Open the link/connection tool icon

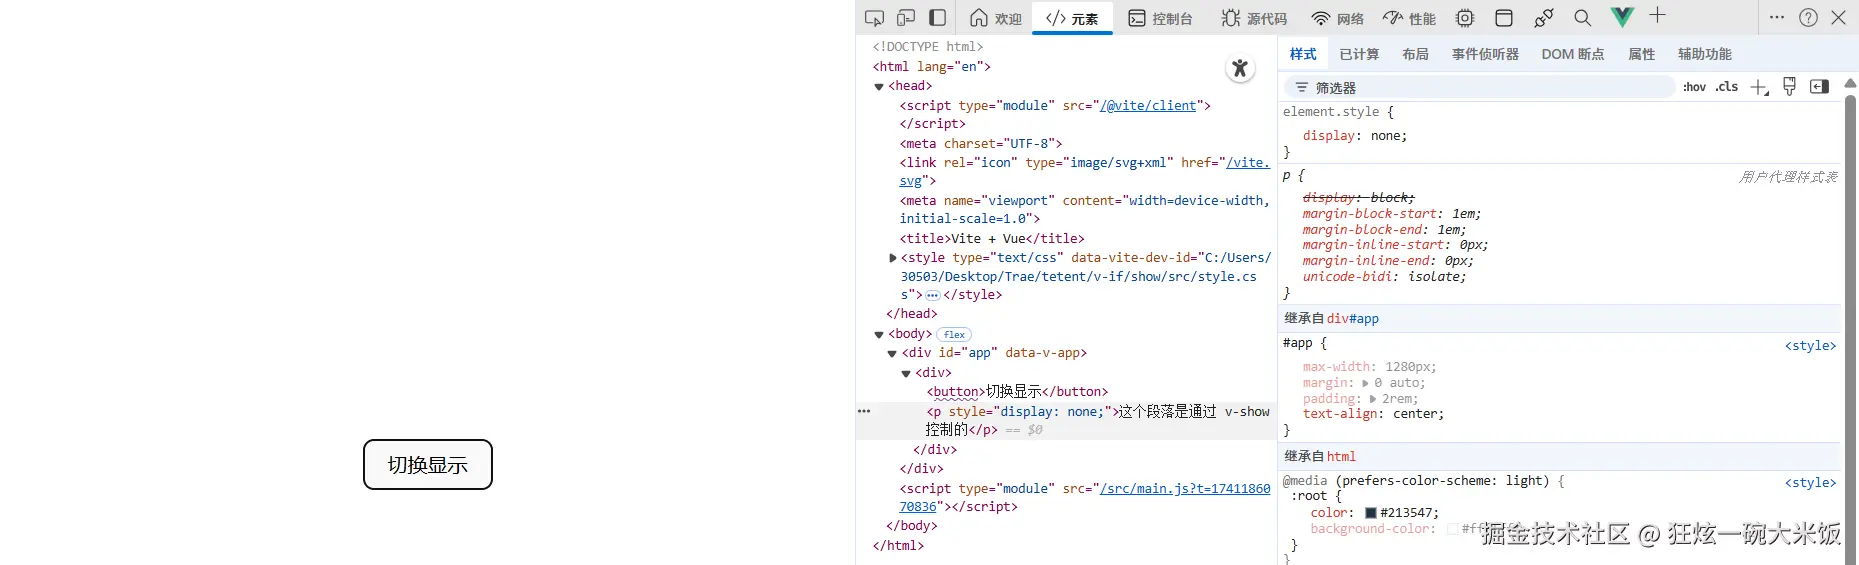(x=1544, y=18)
